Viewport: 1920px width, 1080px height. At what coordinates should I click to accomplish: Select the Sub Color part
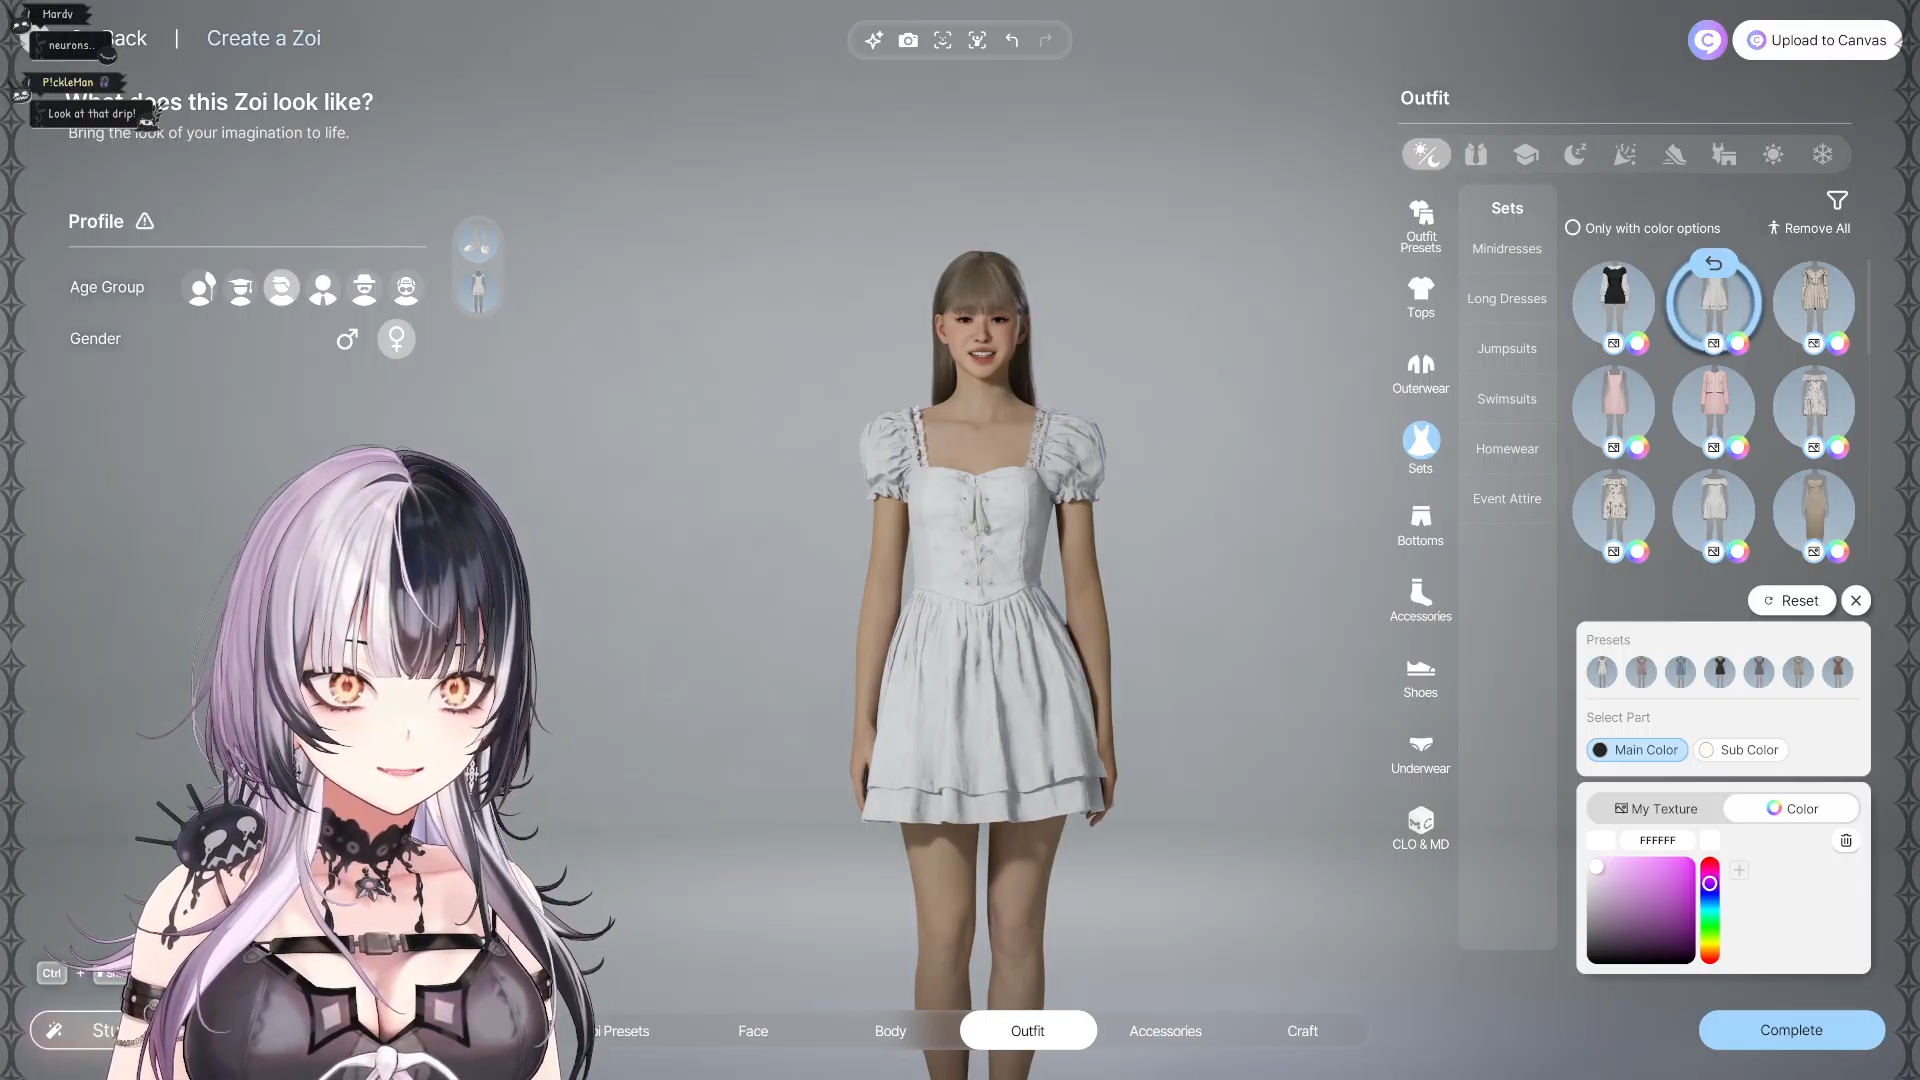[1740, 750]
